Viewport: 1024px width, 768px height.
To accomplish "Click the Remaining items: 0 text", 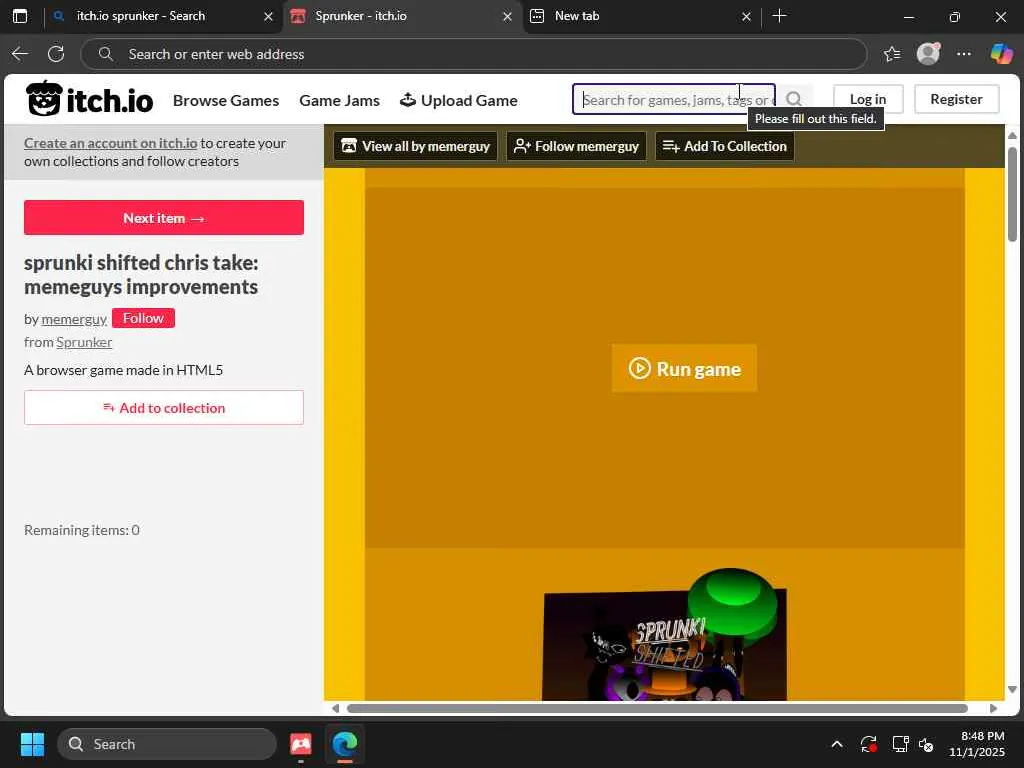I will pos(82,530).
